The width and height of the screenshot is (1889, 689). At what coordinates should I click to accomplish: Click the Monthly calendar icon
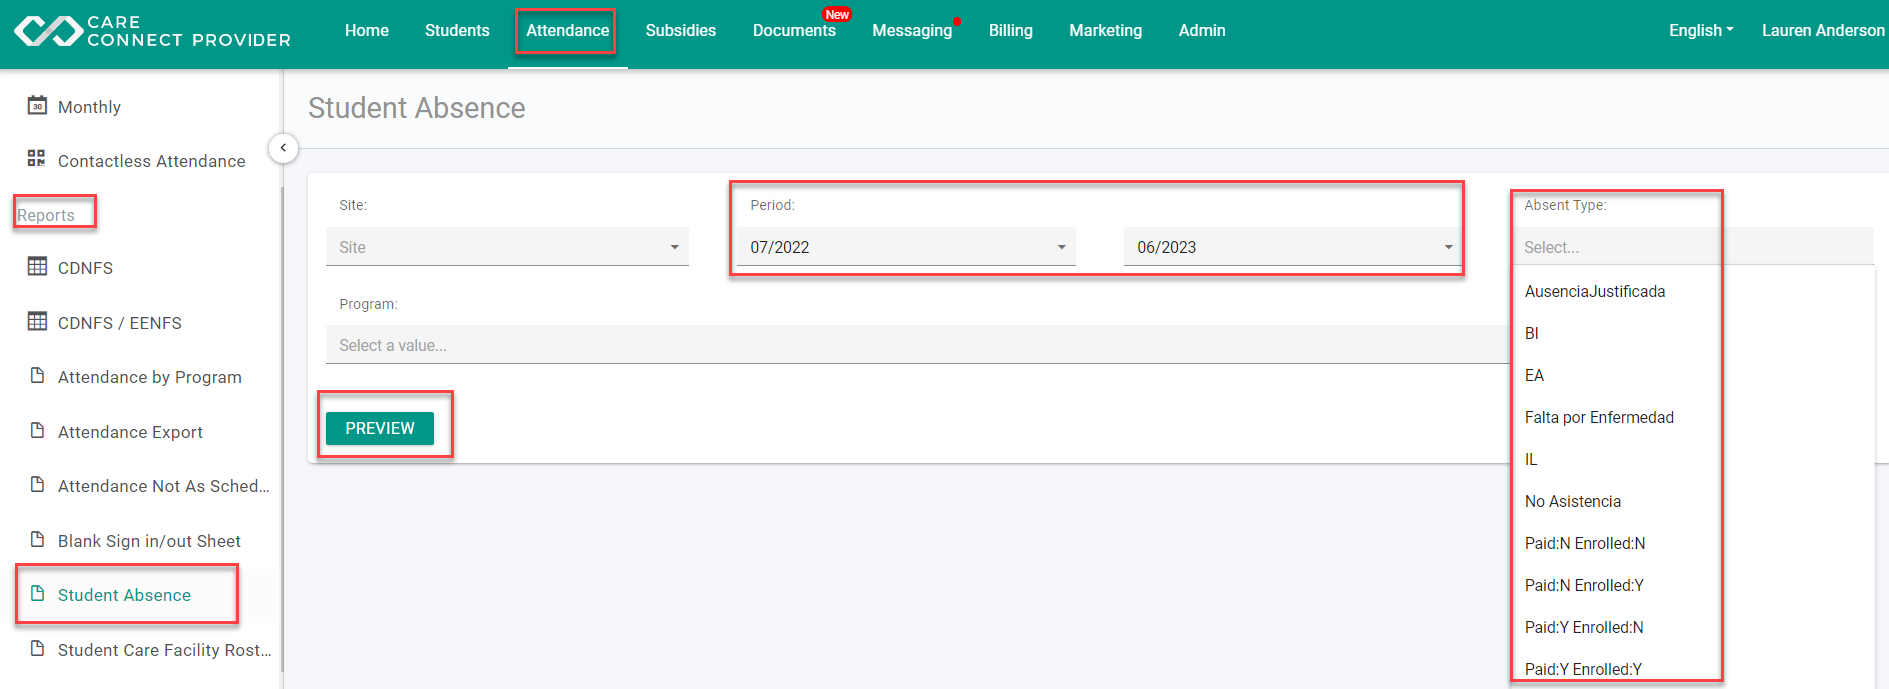tap(37, 106)
